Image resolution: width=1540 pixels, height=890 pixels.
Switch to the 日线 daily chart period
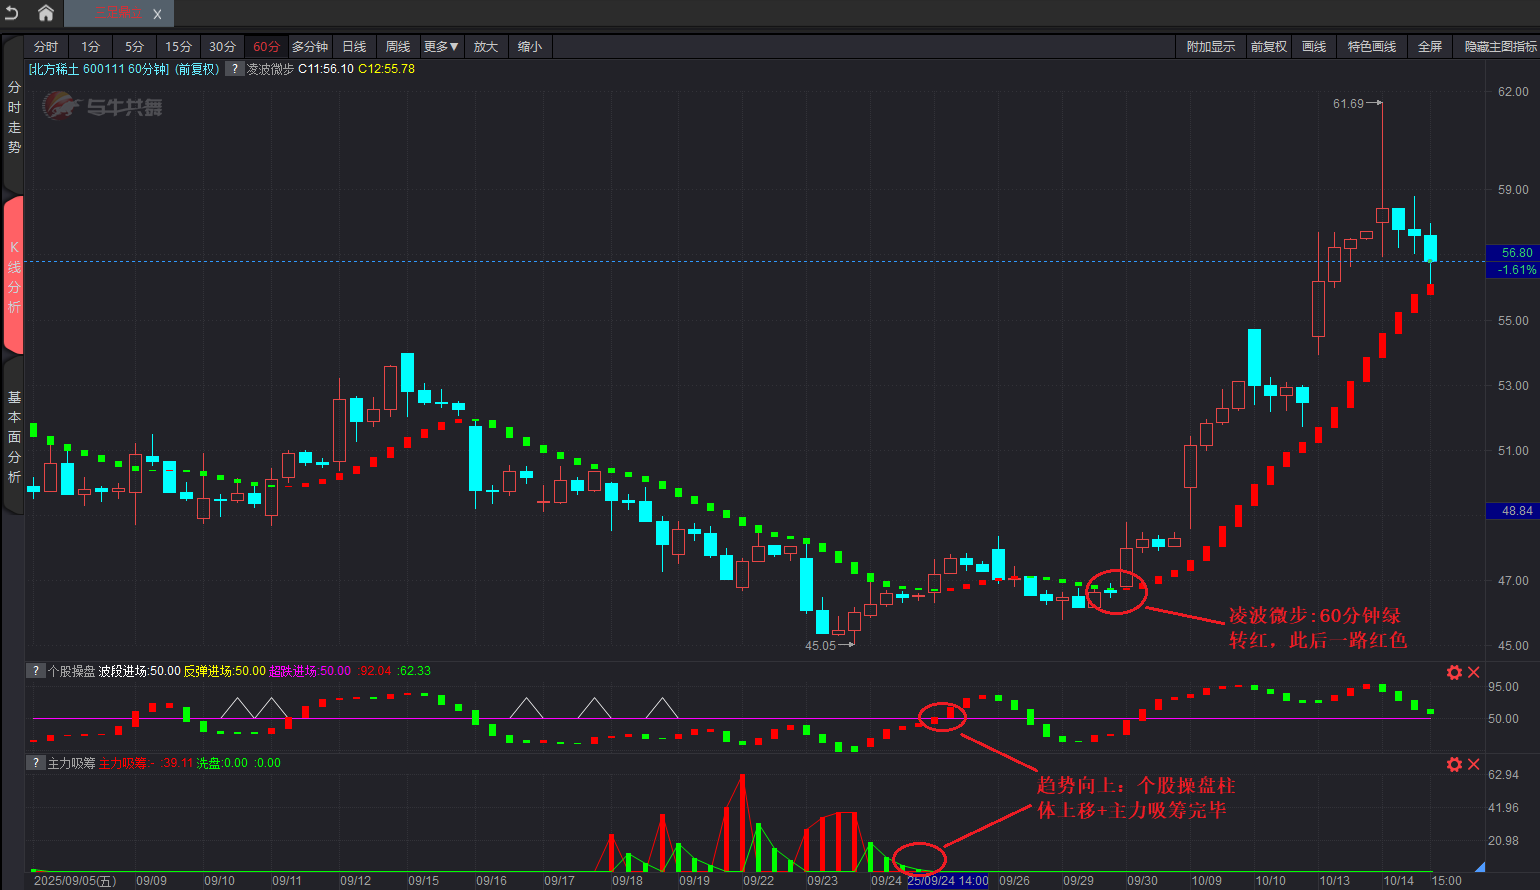click(x=354, y=47)
